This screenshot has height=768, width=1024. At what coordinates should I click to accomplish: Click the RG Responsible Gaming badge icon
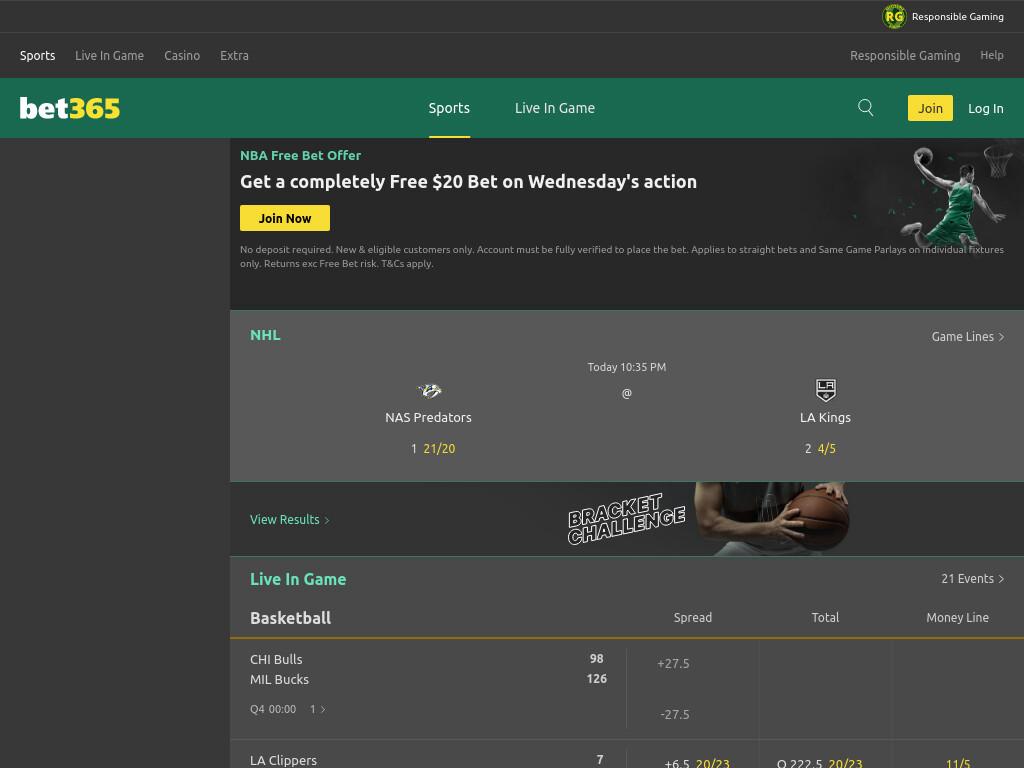tap(894, 16)
